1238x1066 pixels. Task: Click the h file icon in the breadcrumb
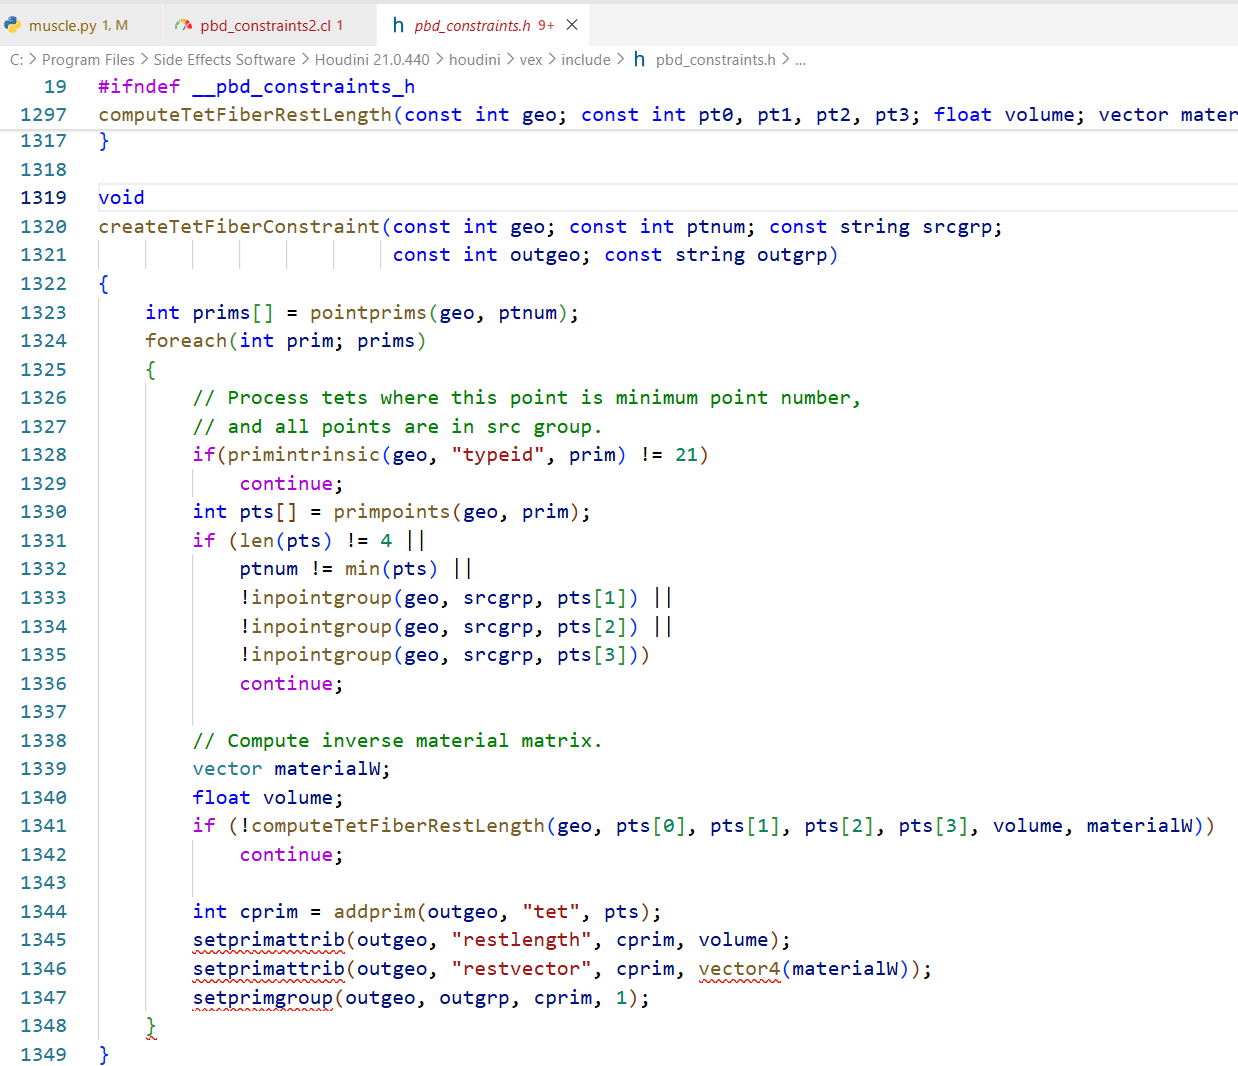coord(639,60)
